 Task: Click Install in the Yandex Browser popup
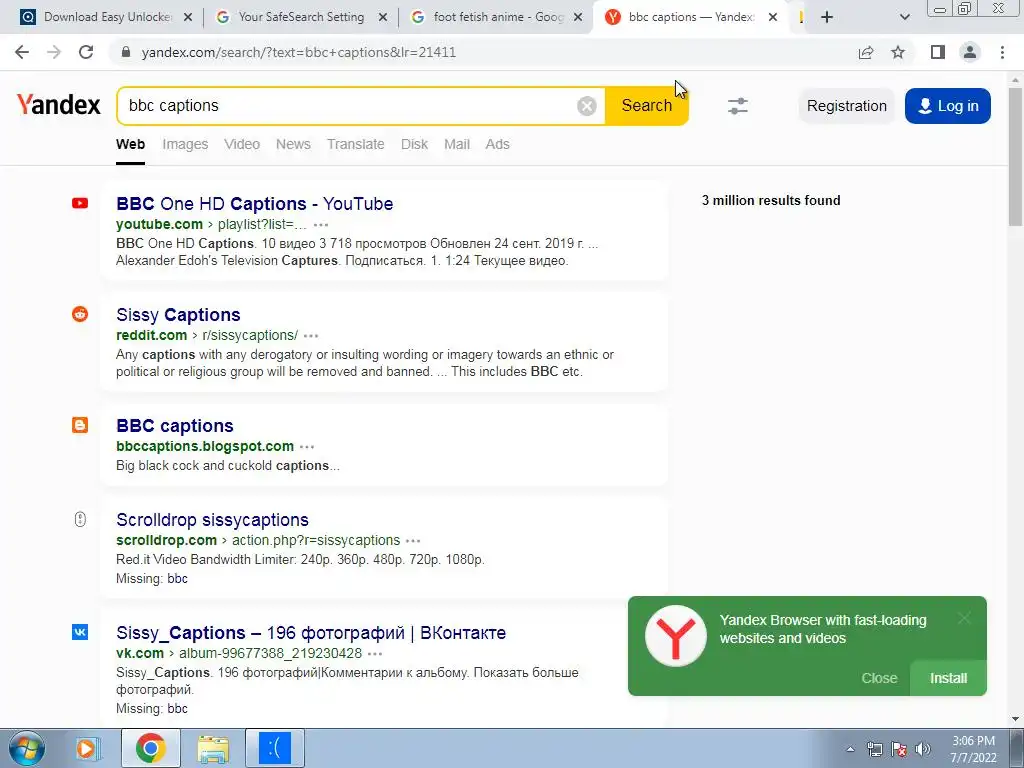(x=948, y=679)
